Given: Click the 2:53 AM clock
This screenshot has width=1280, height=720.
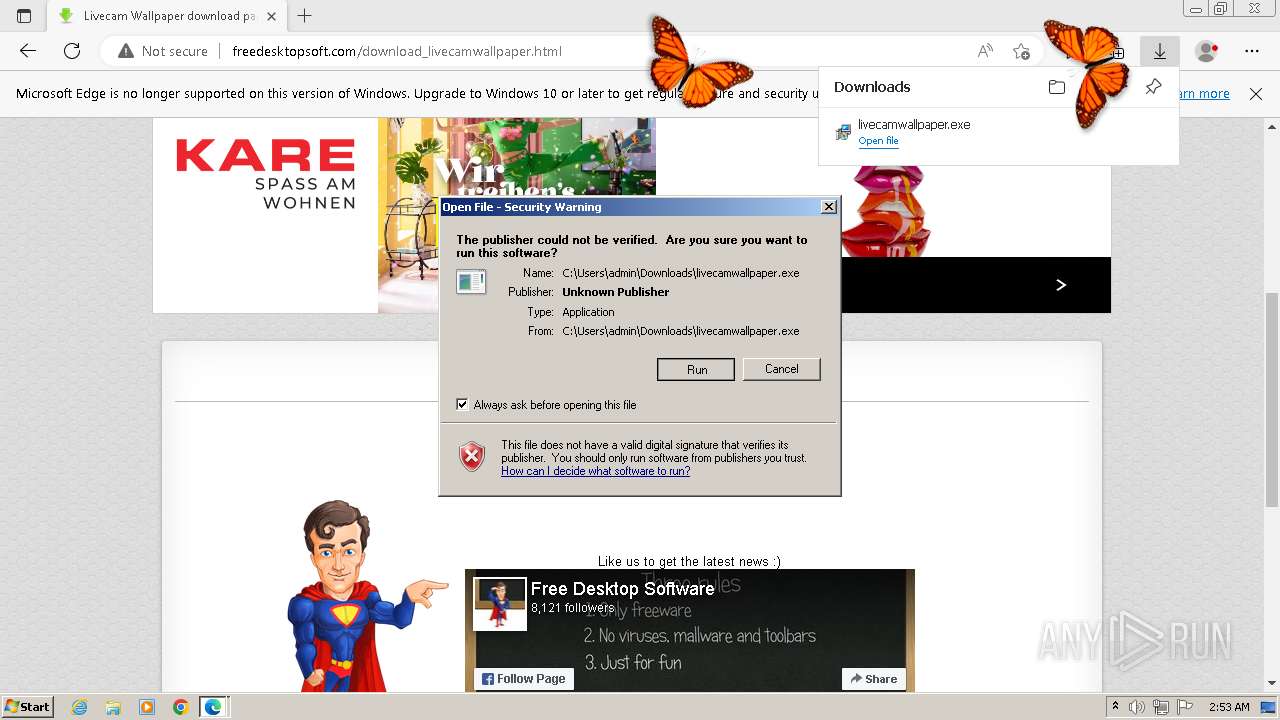Looking at the screenshot, I should coord(1229,707).
